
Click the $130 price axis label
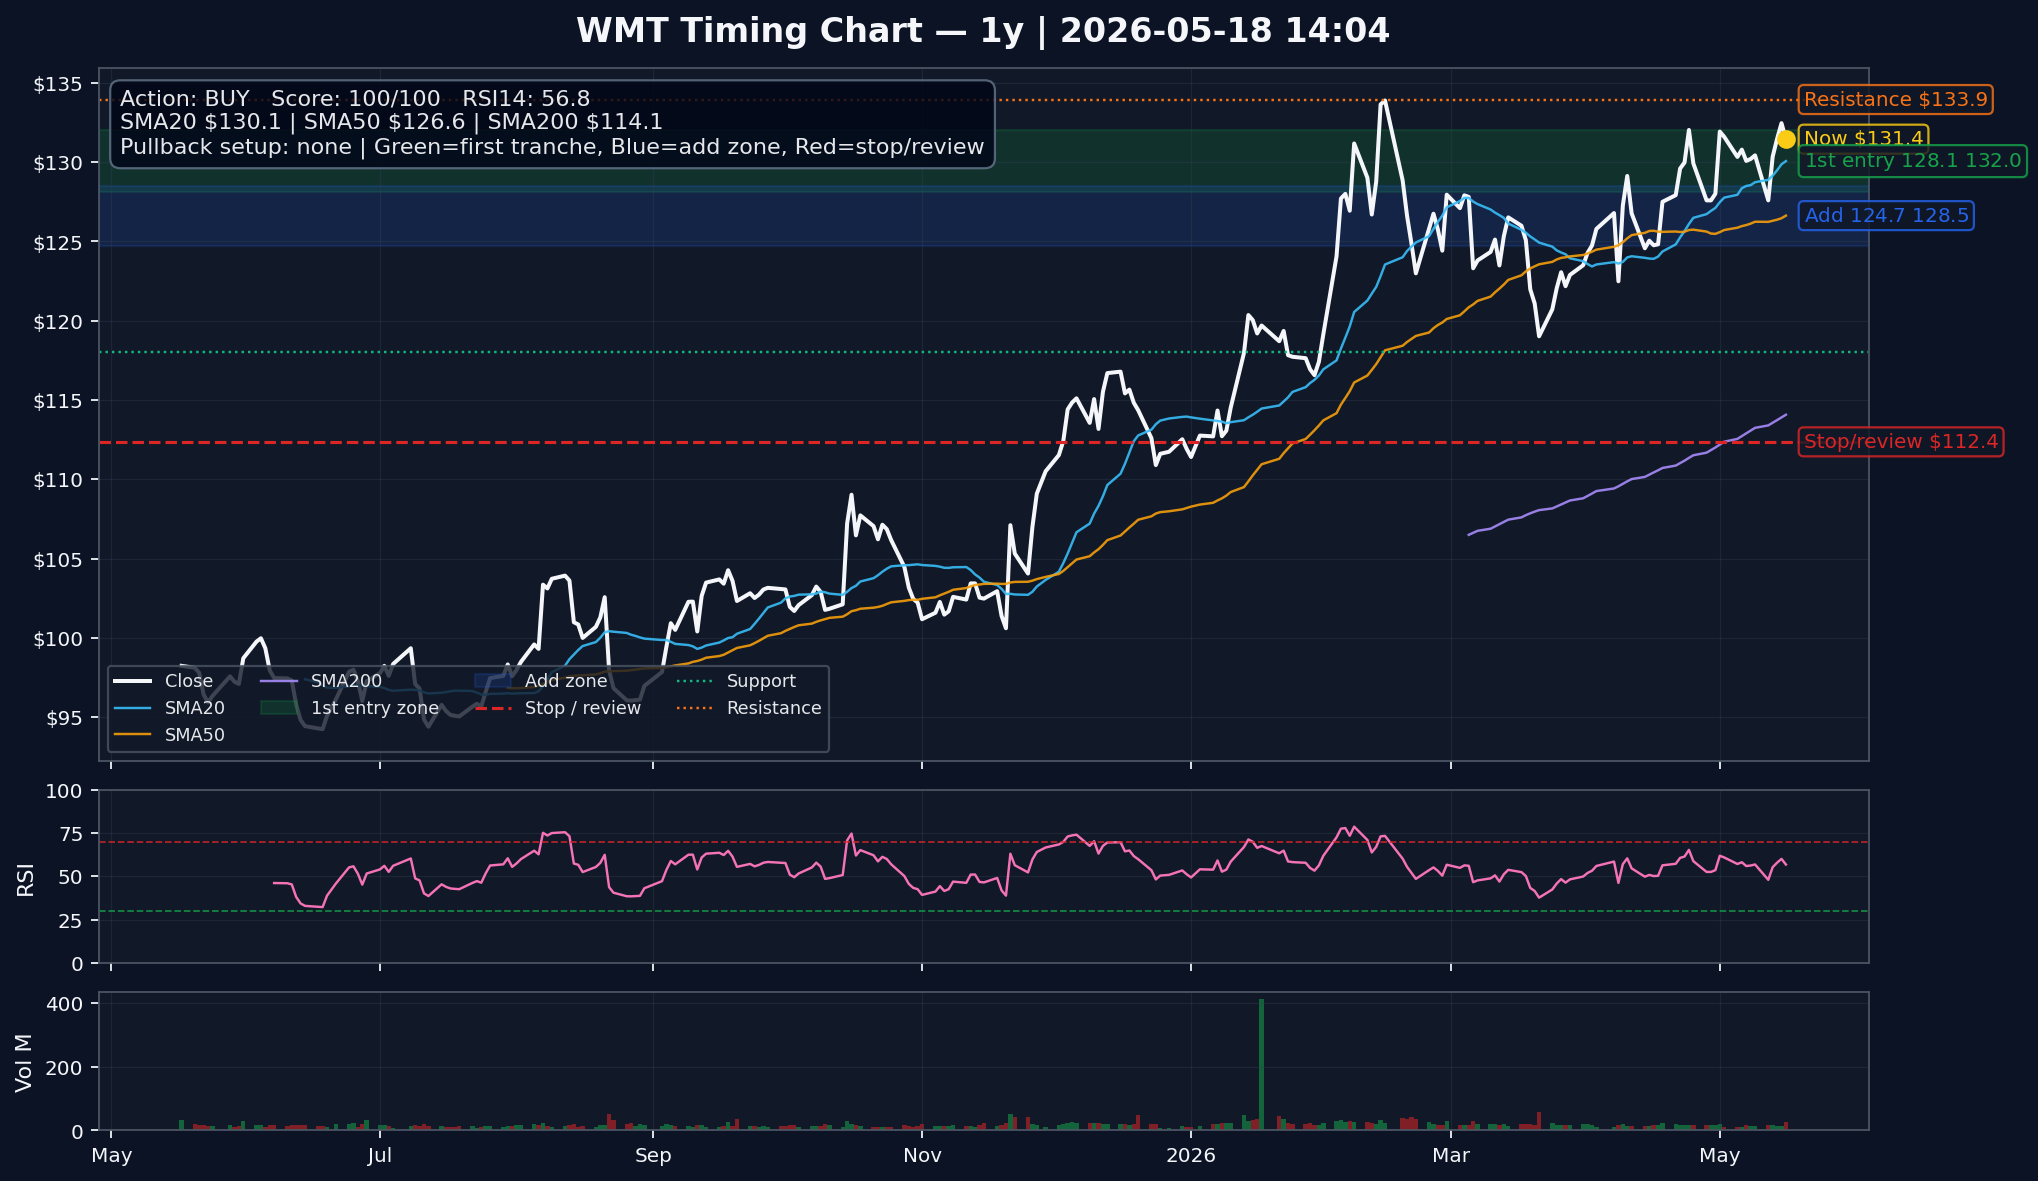coord(58,163)
